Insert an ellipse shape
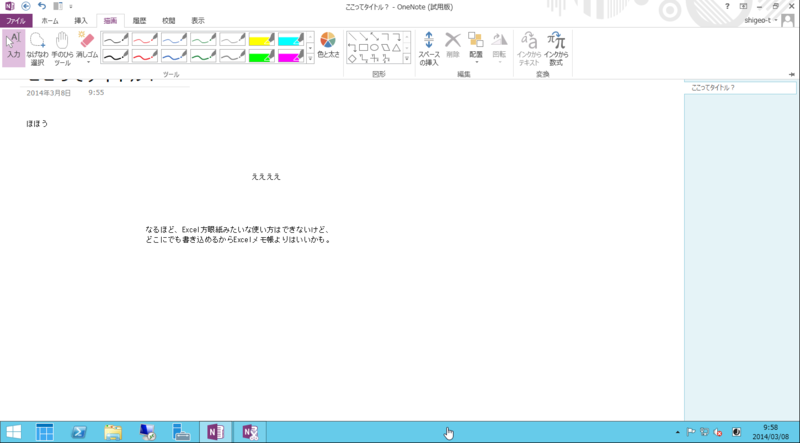Image resolution: width=800 pixels, height=443 pixels. pos(374,47)
